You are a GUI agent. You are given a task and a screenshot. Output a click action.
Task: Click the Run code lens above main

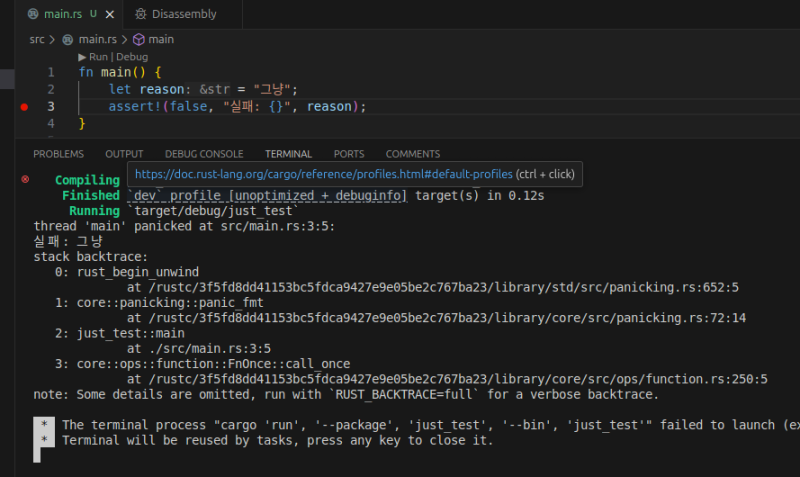(99, 57)
